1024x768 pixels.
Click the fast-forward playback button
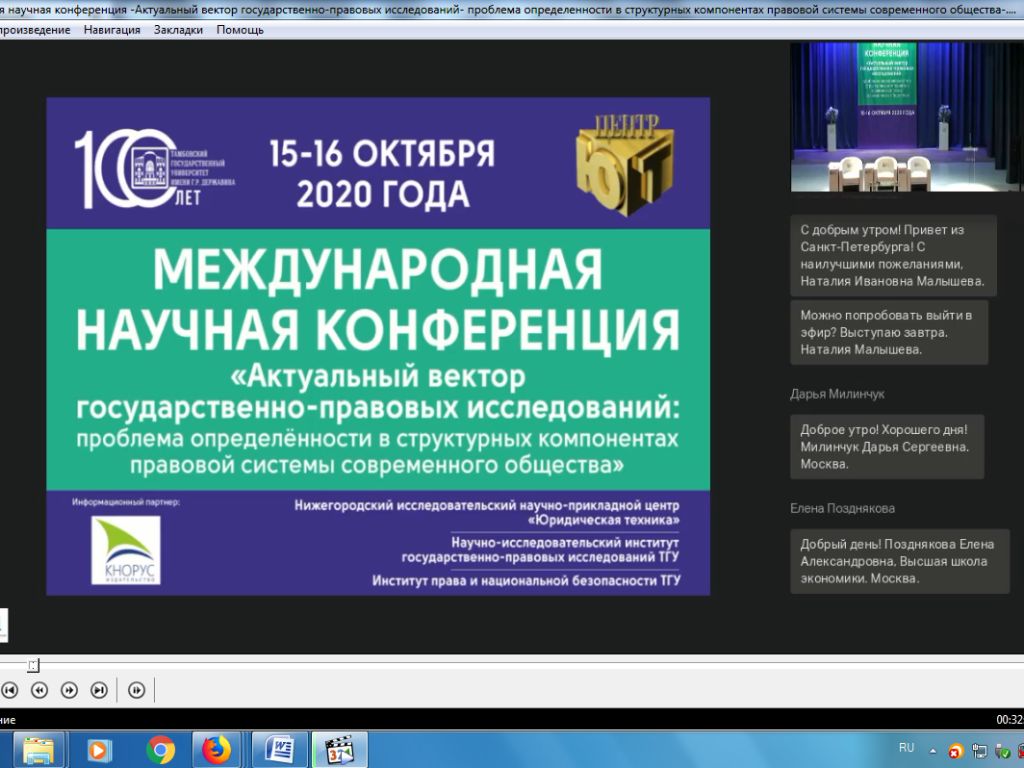pos(69,690)
